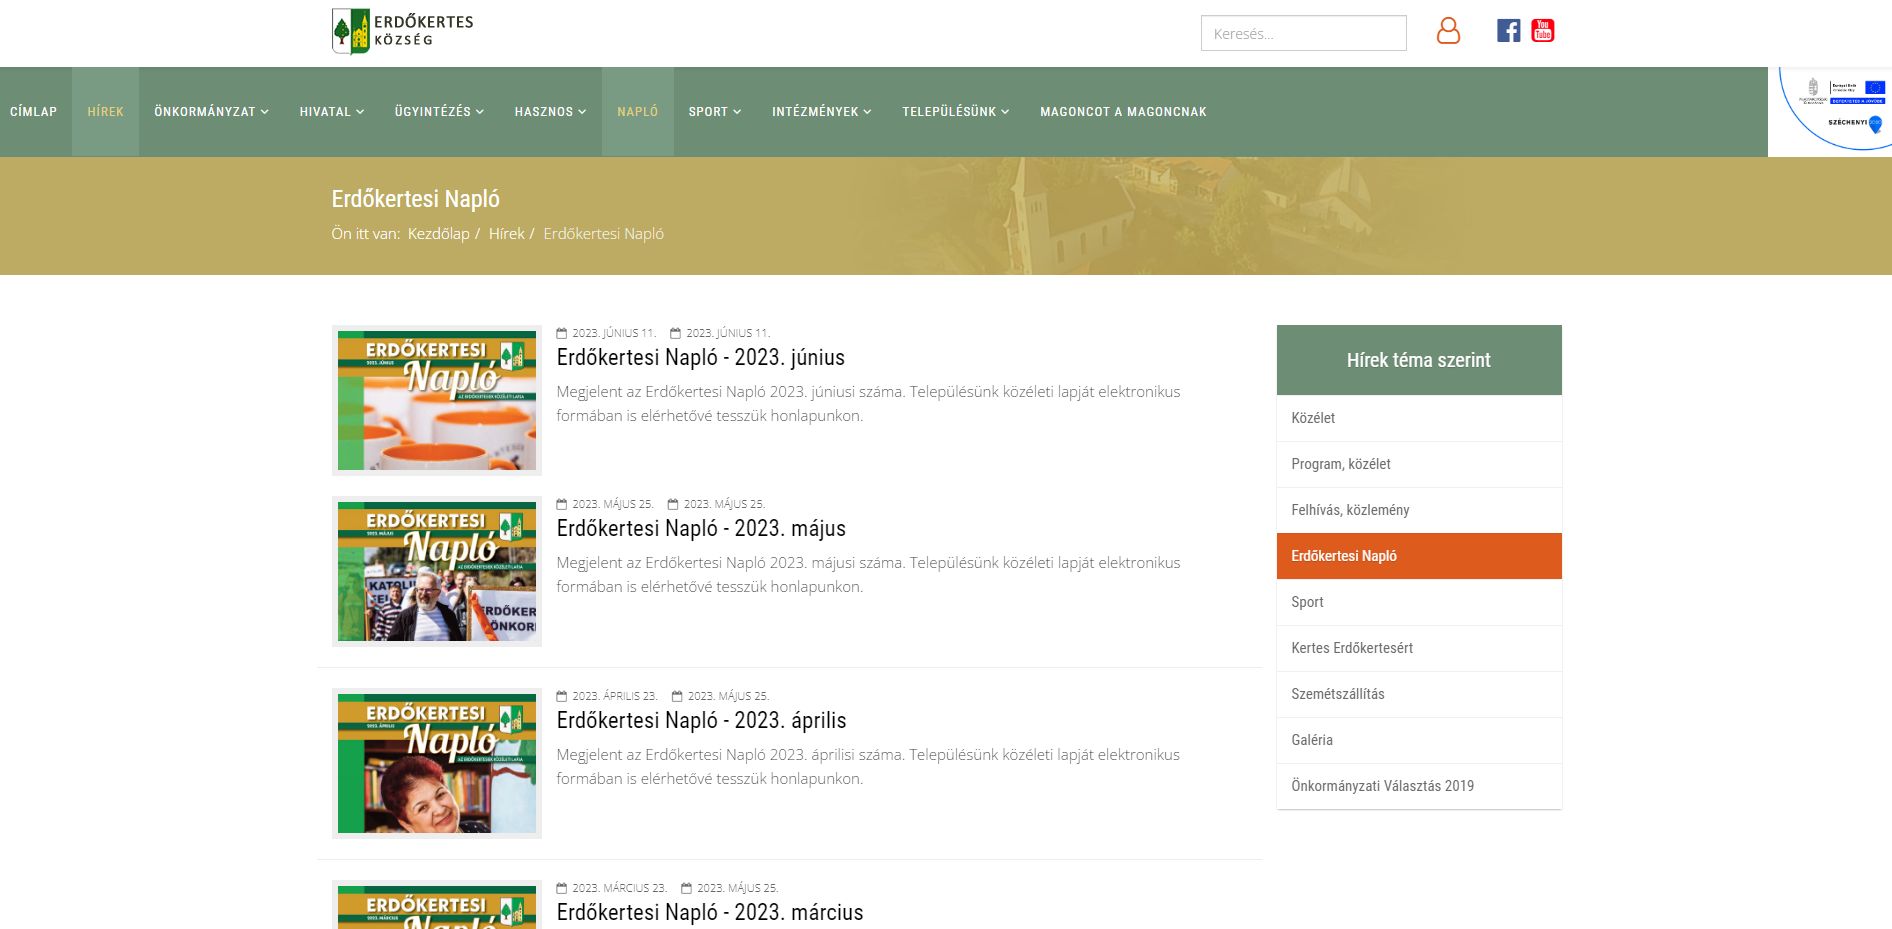Expand the Hivatal dropdown menu
The image size is (1892, 929).
332,112
